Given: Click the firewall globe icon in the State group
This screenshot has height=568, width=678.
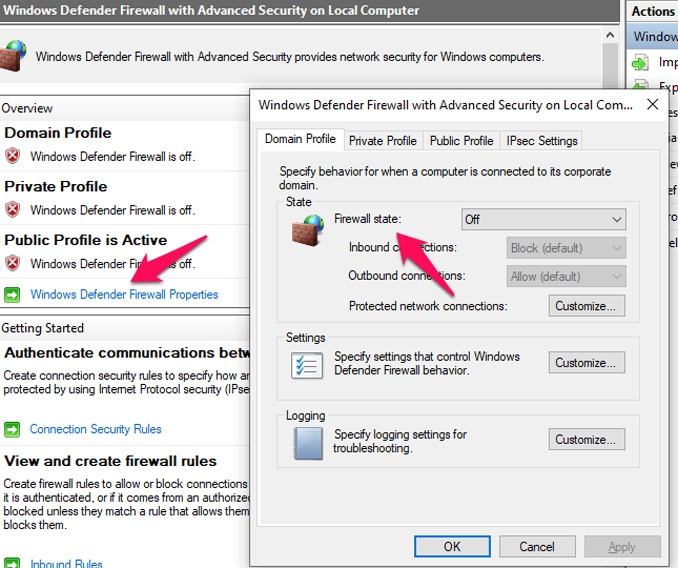Looking at the screenshot, I should [x=307, y=231].
